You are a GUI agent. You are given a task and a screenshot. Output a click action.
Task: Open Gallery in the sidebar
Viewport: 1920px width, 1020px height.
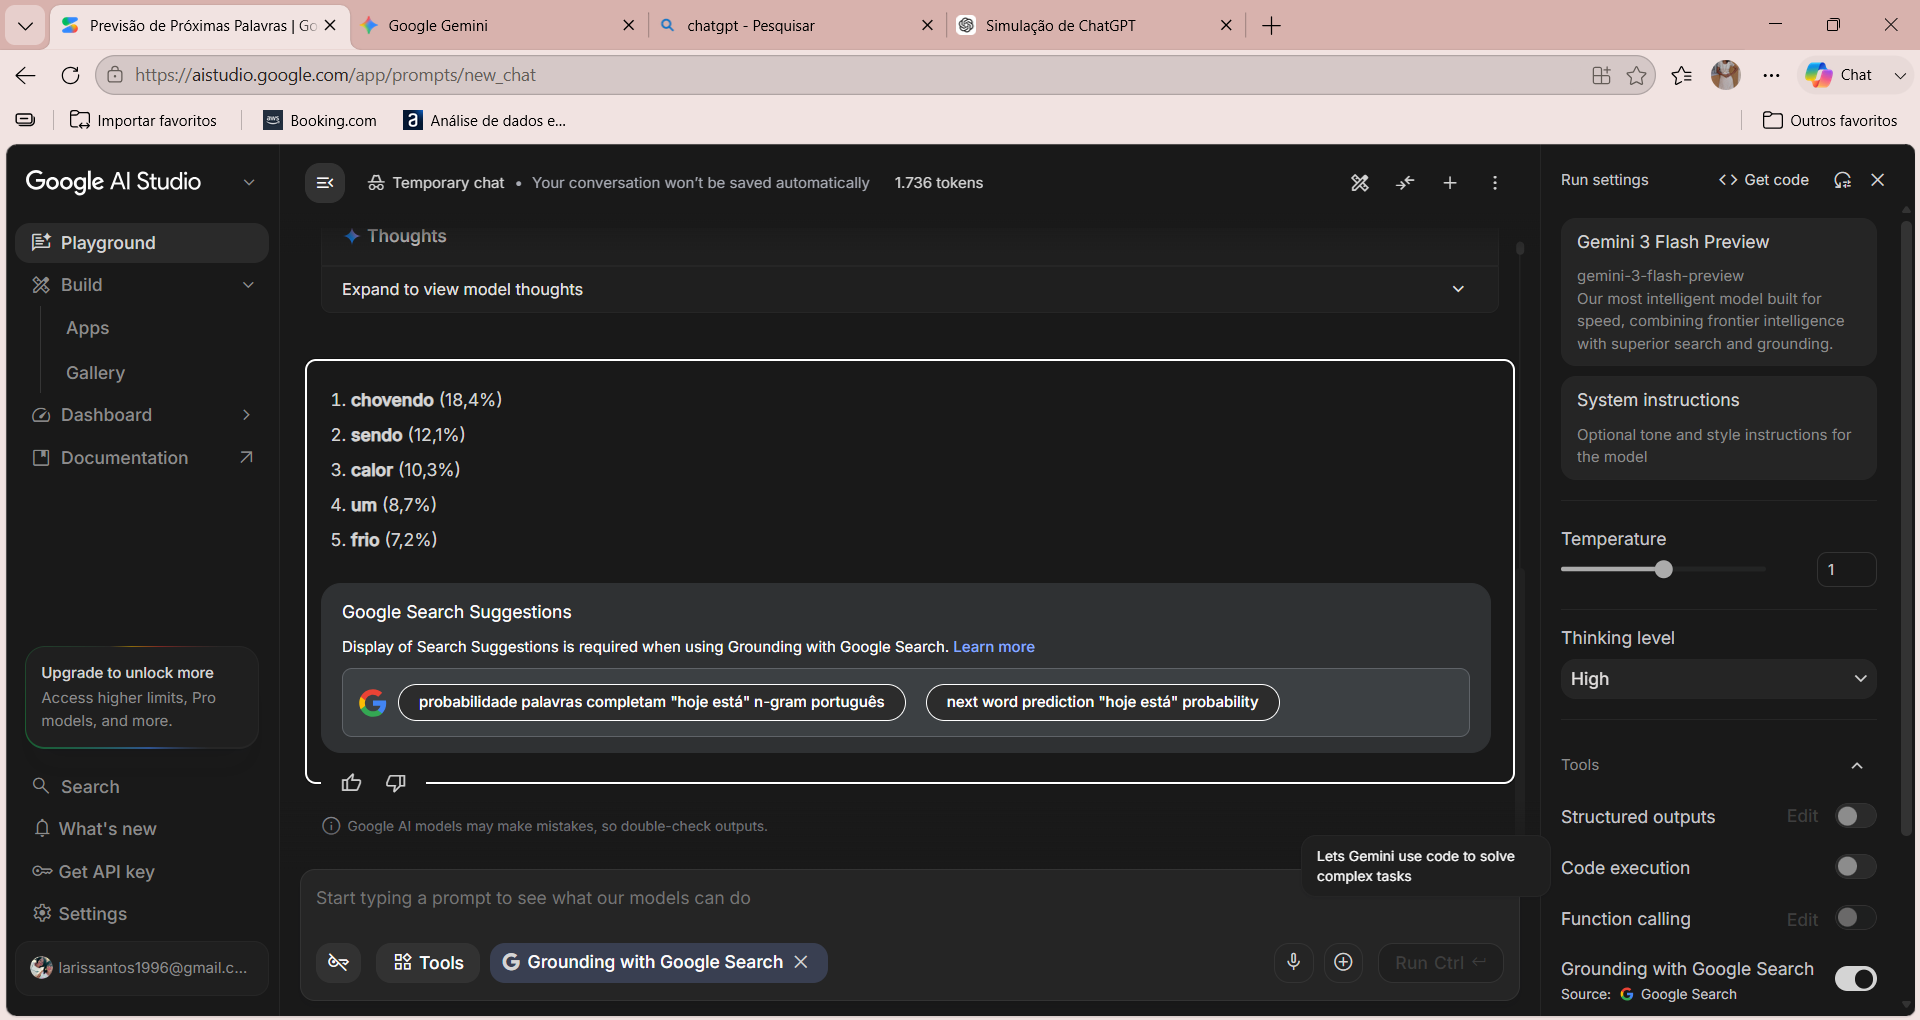pyautogui.click(x=96, y=373)
